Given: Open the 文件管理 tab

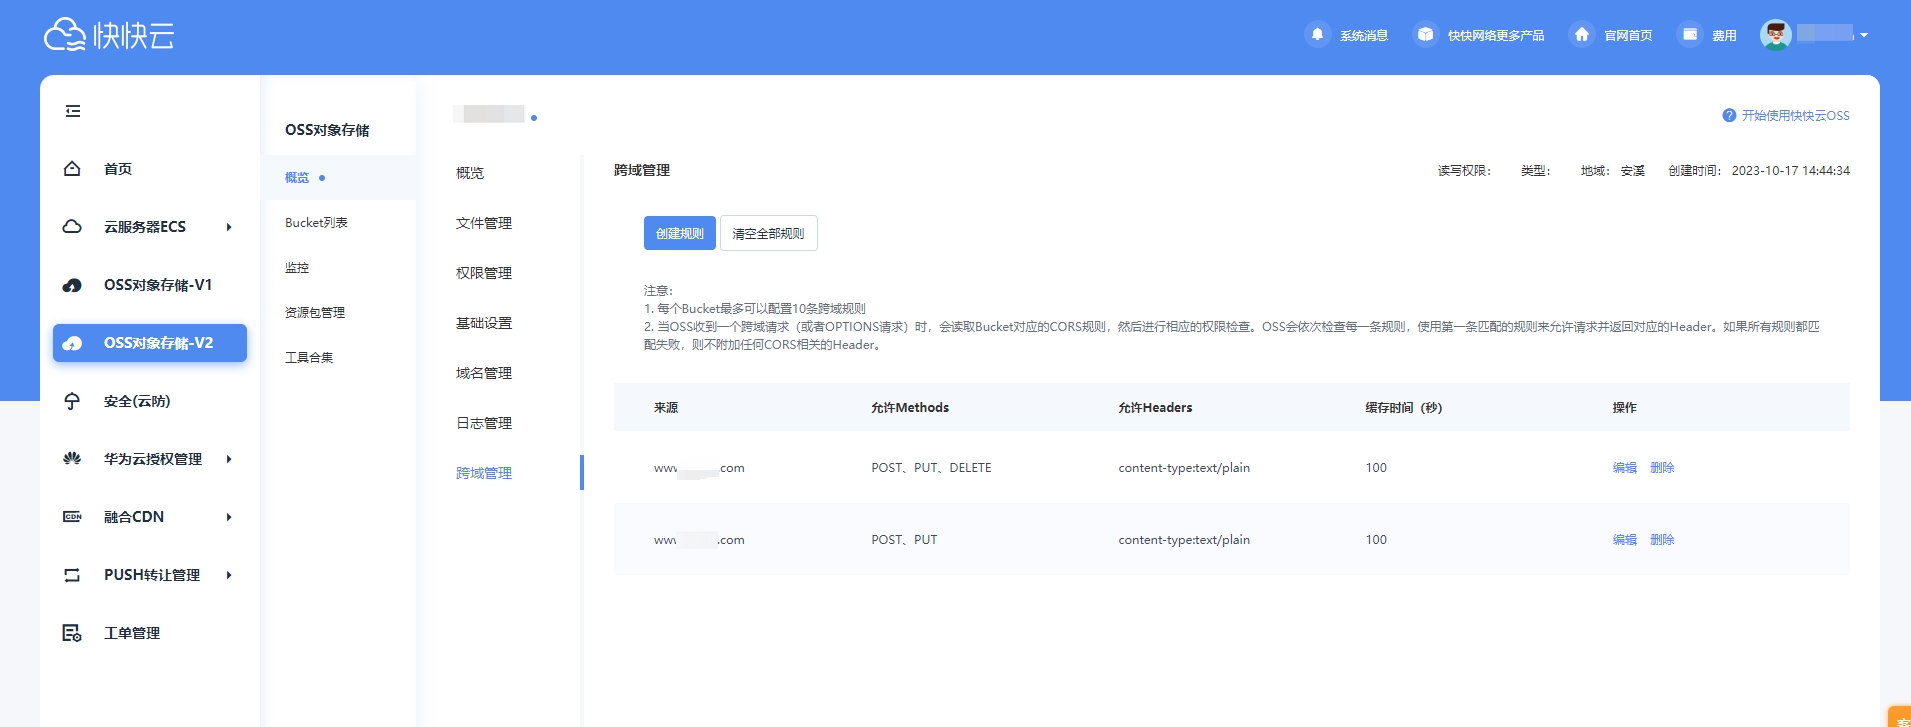Looking at the screenshot, I should click(x=484, y=223).
